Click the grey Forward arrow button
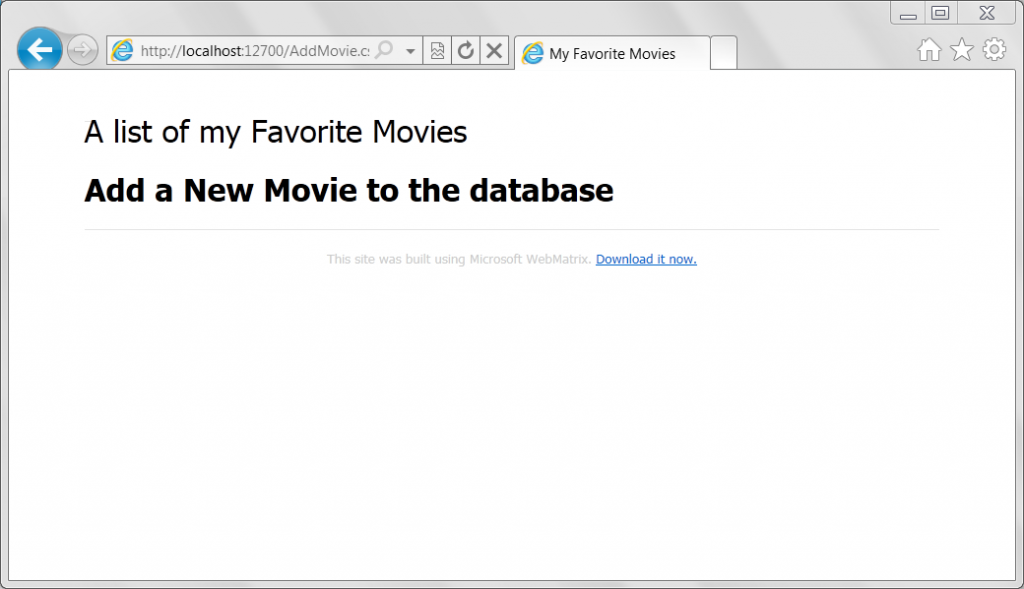Image resolution: width=1024 pixels, height=589 pixels. pyautogui.click(x=82, y=50)
